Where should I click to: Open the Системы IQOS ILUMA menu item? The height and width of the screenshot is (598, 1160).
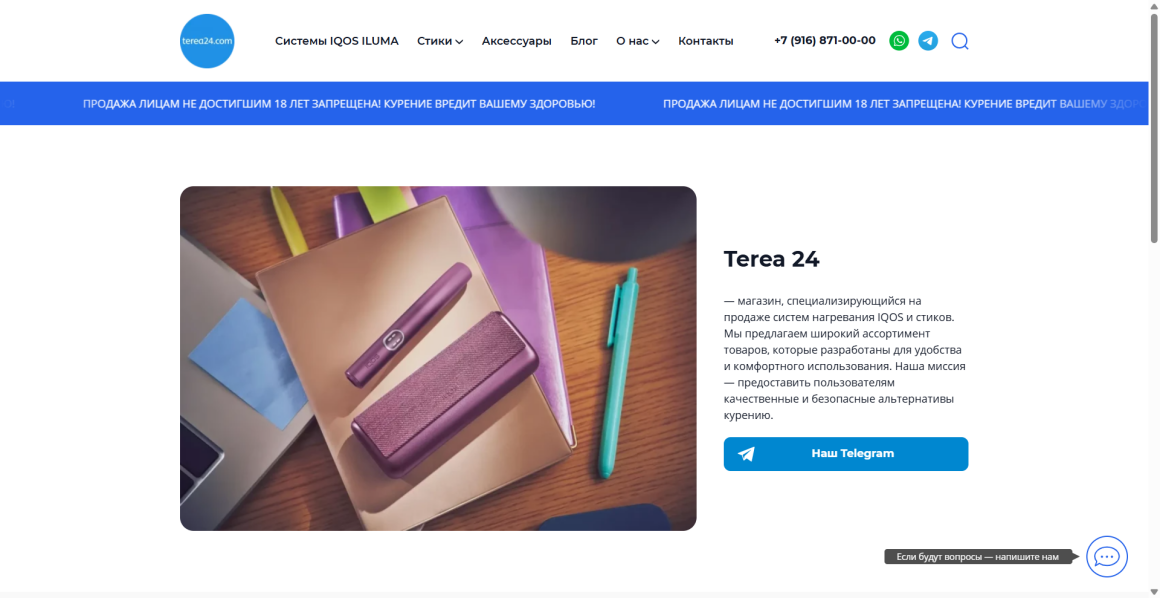(337, 41)
